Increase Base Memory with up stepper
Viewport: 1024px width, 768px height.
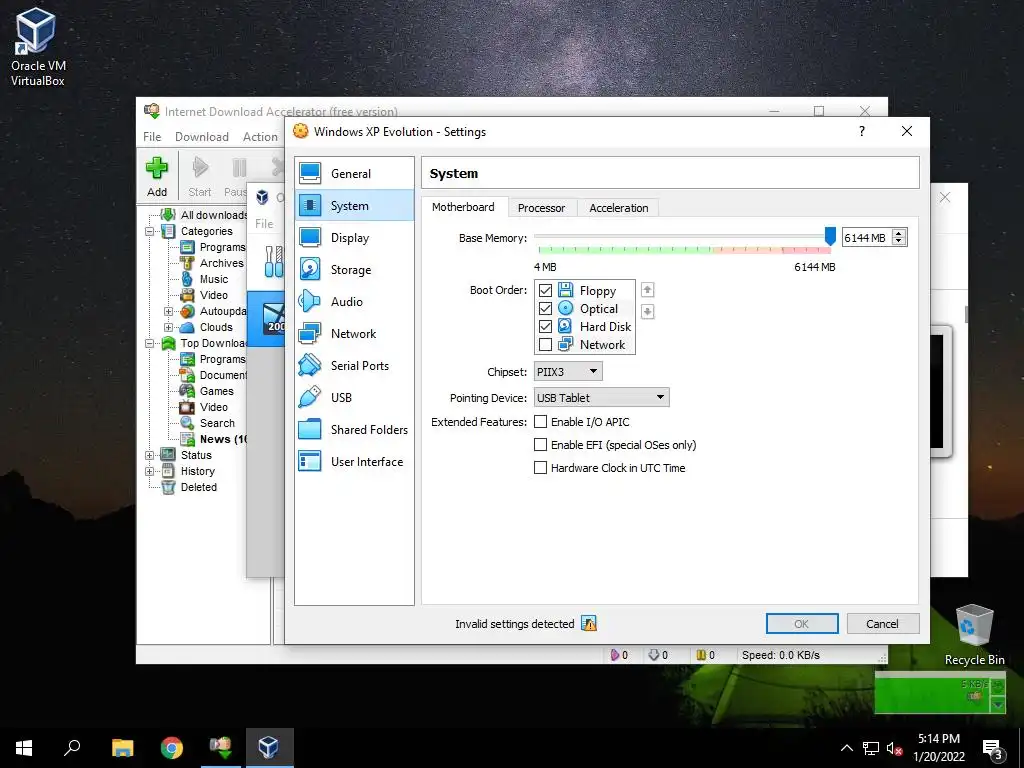click(899, 233)
